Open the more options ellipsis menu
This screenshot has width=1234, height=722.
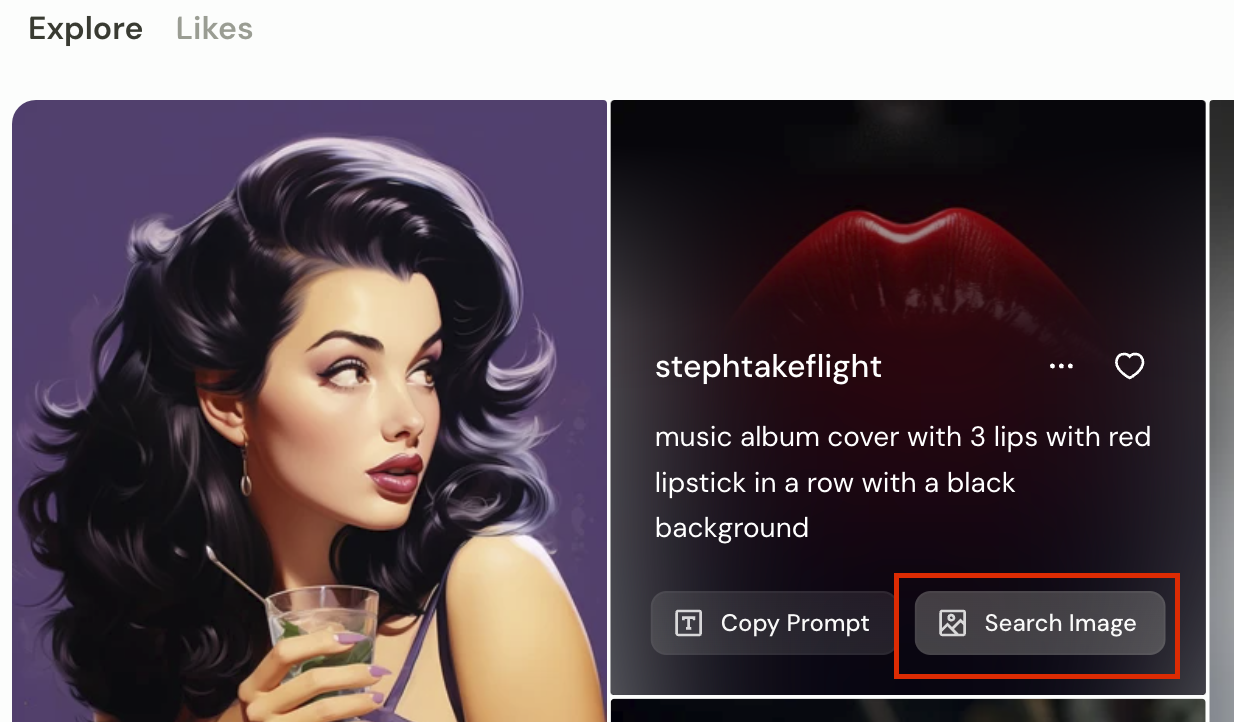point(1061,367)
